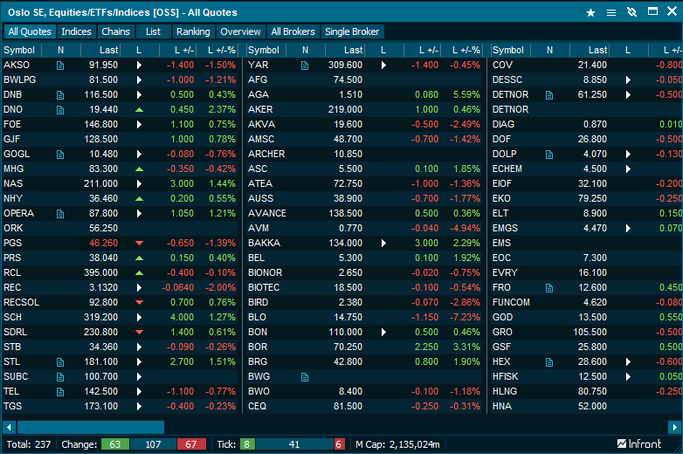The height and width of the screenshot is (454, 683).
Task: Click the green 63 gainers count
Action: click(x=115, y=444)
